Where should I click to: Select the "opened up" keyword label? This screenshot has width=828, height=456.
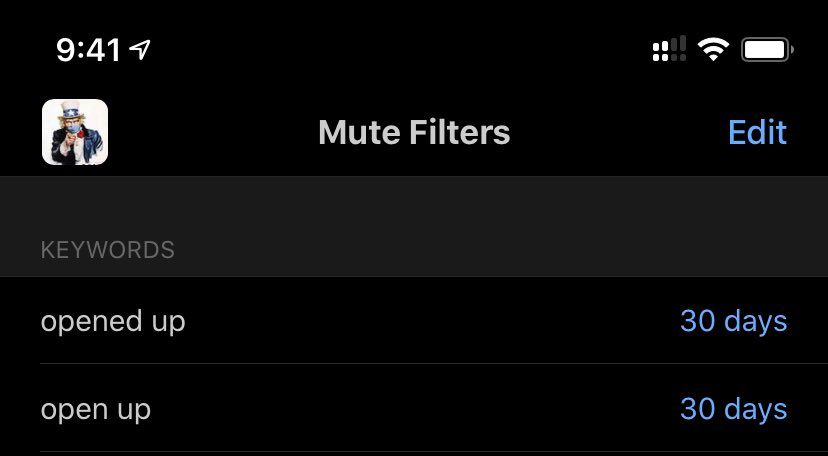click(x=113, y=322)
